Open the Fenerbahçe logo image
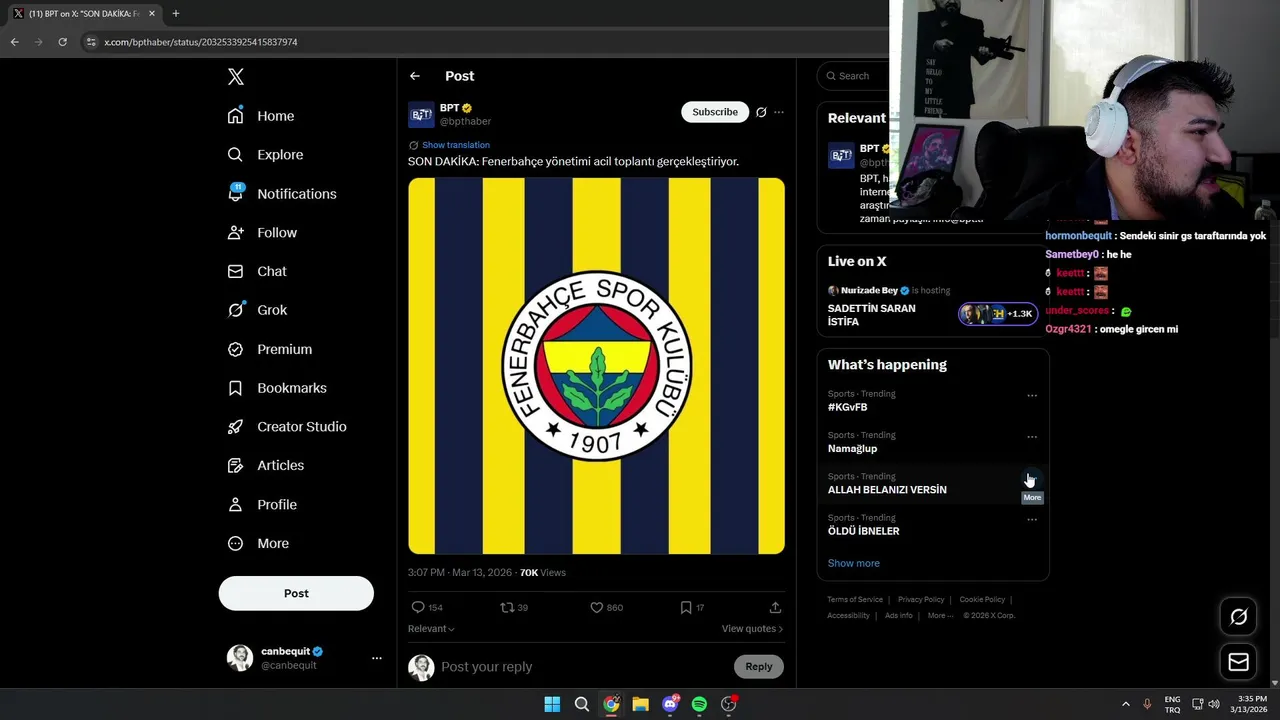1280x720 pixels. (x=596, y=366)
